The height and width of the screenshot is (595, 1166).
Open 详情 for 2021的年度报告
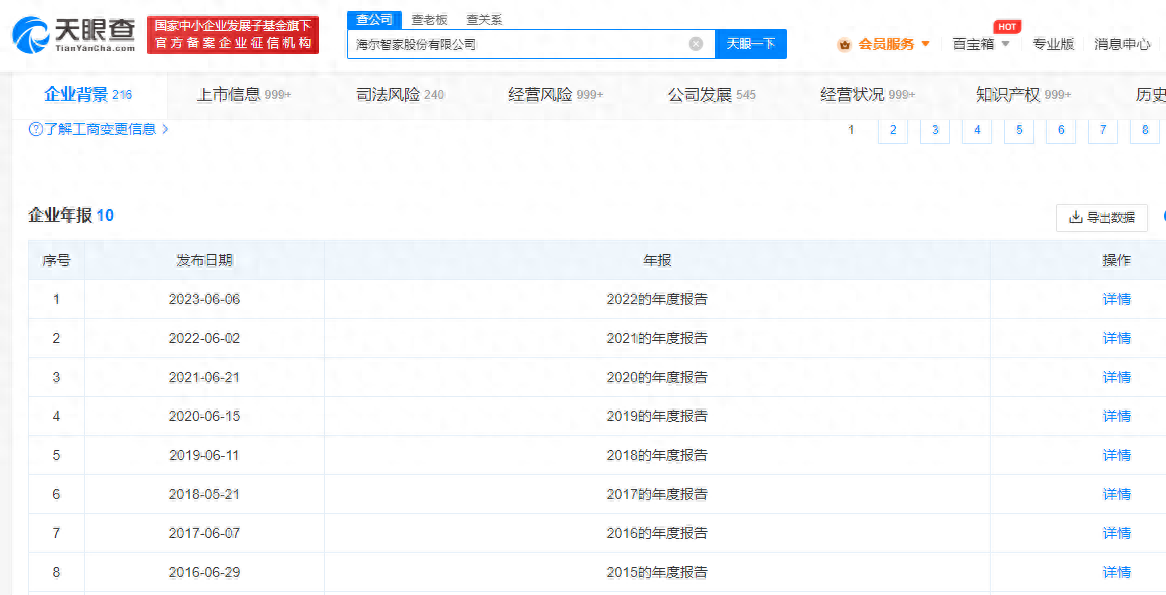point(1116,338)
